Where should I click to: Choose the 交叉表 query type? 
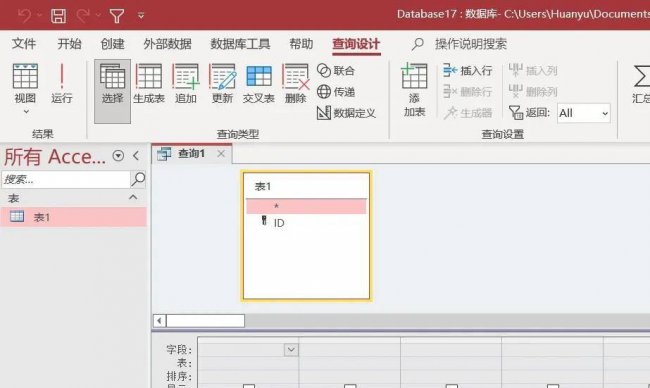[x=259, y=83]
